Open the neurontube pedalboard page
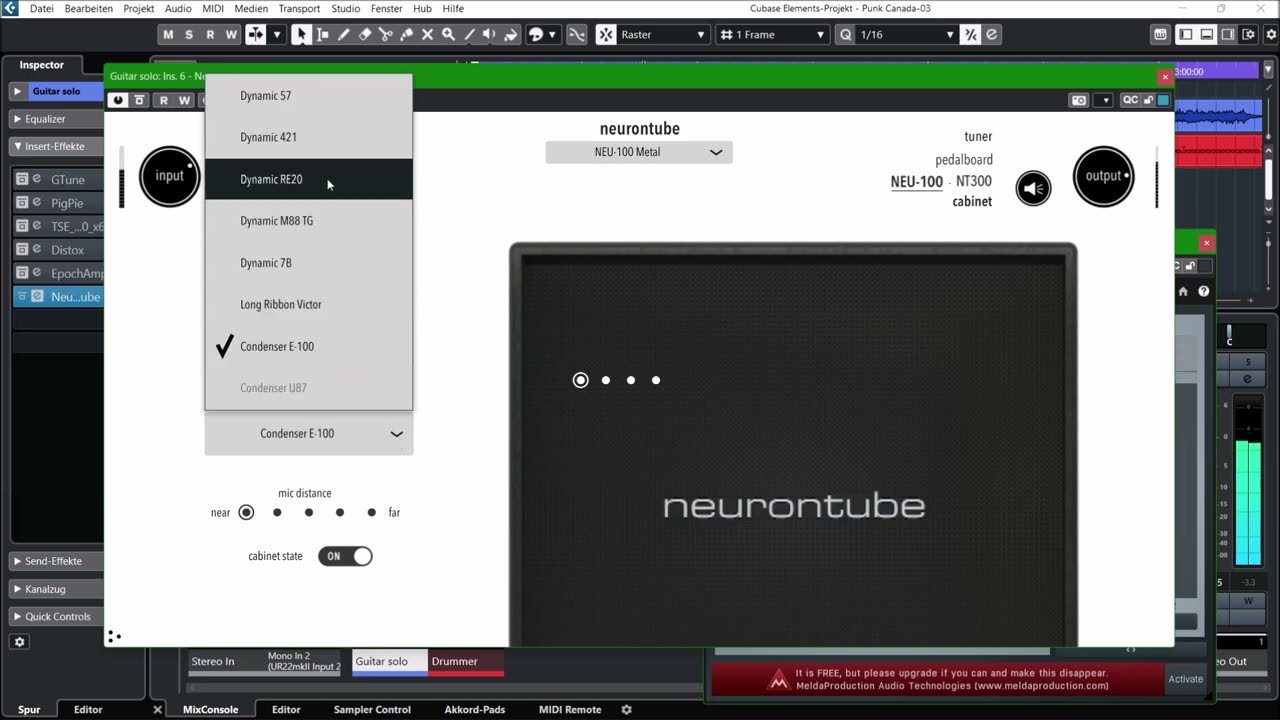 964,159
